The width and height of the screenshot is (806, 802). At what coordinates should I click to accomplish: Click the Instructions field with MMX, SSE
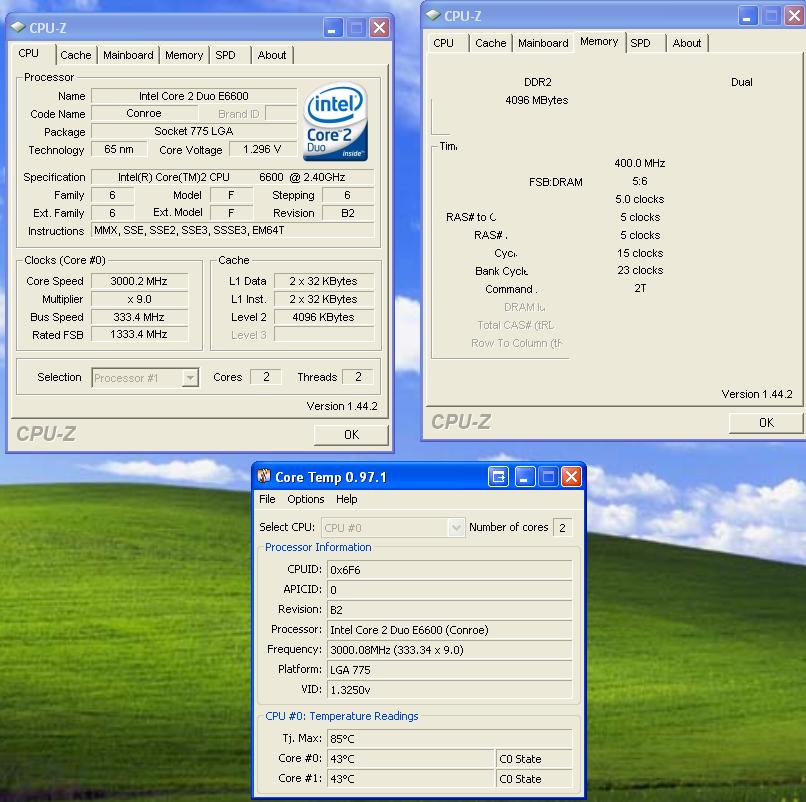tap(232, 230)
